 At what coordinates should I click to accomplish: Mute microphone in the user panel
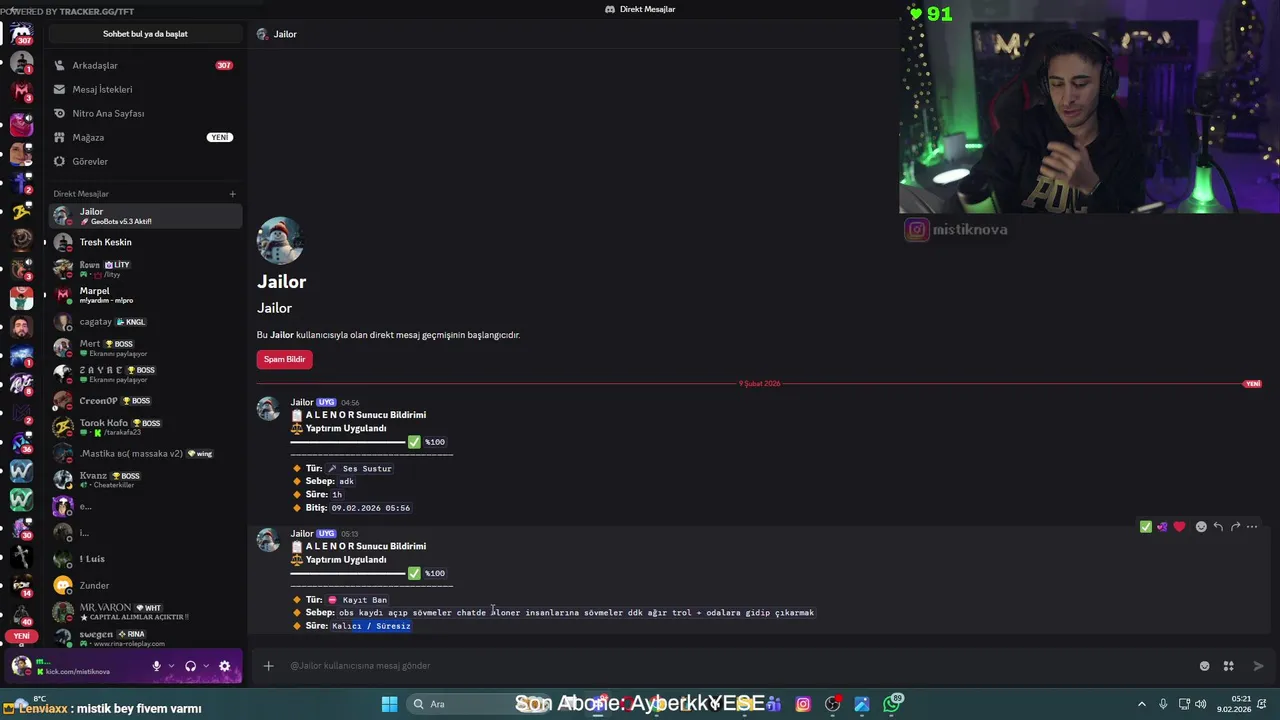(156, 666)
